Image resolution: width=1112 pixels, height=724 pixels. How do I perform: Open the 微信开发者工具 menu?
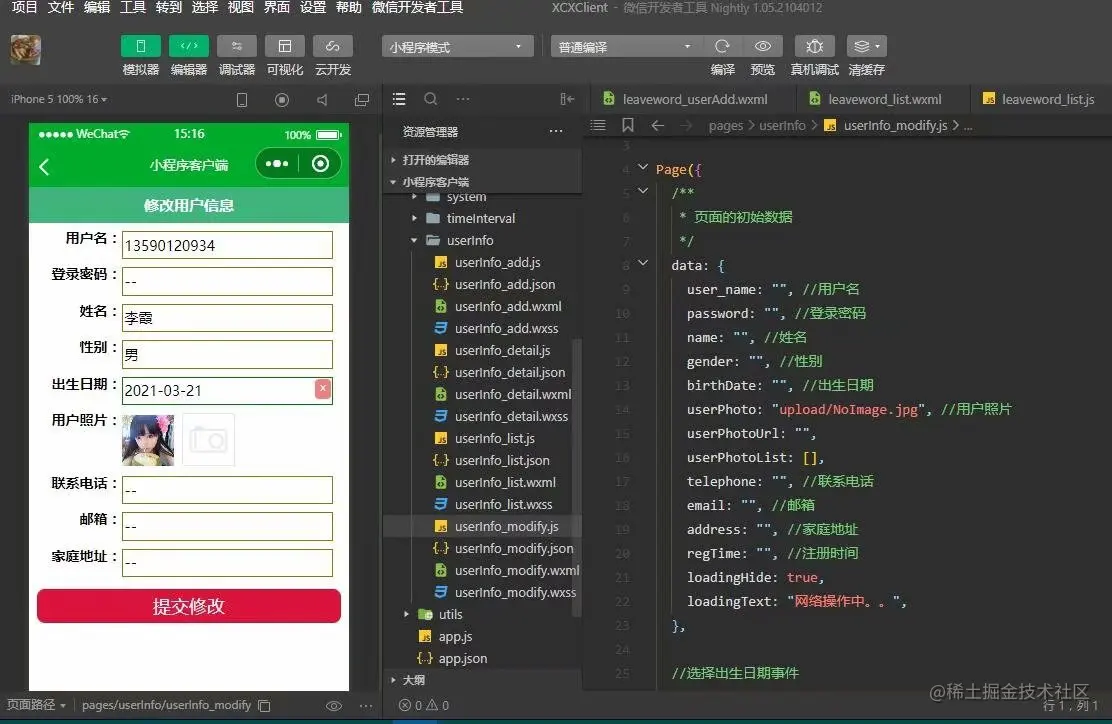(417, 7)
